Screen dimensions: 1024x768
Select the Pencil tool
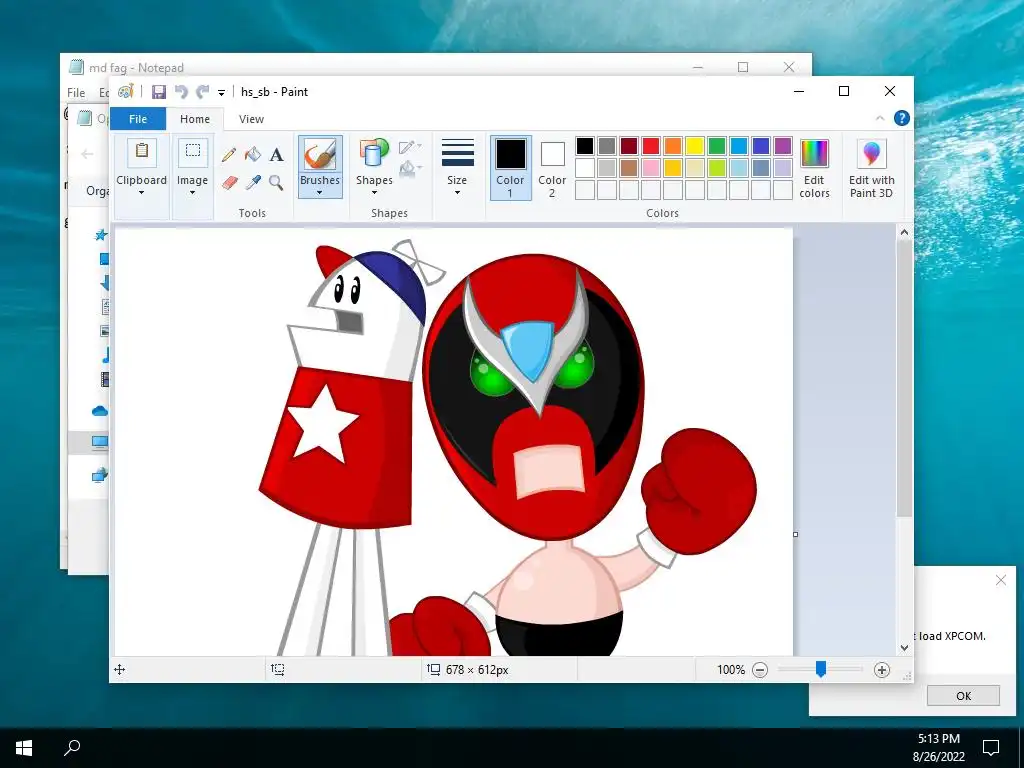tap(229, 155)
